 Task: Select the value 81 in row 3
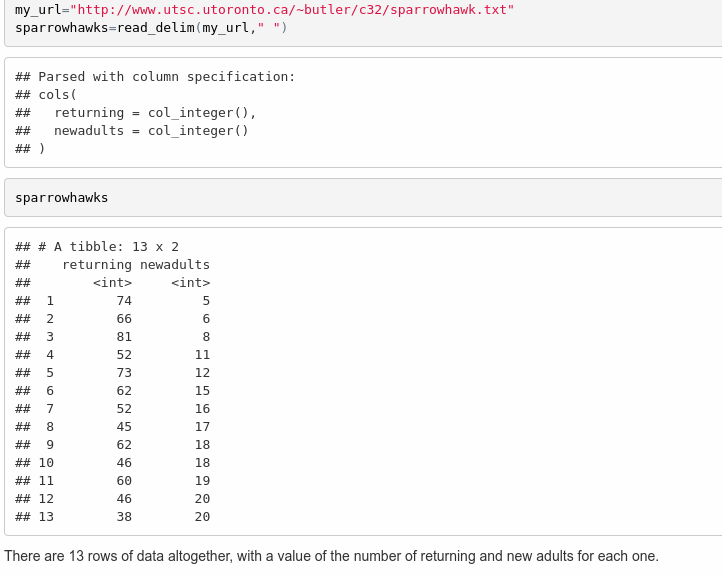[124, 337]
